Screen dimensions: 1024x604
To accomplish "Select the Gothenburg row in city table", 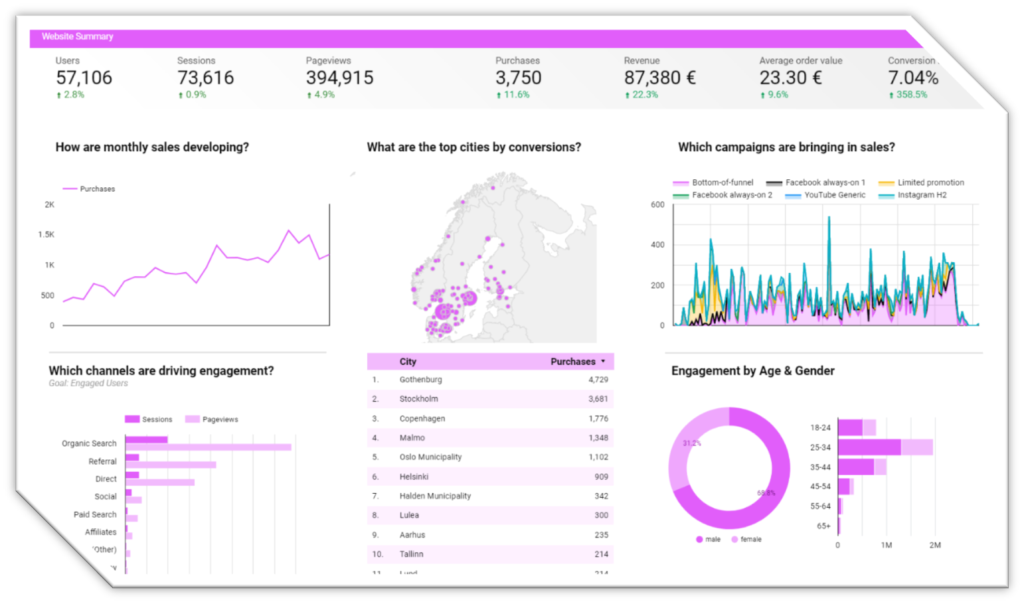I will (490, 379).
